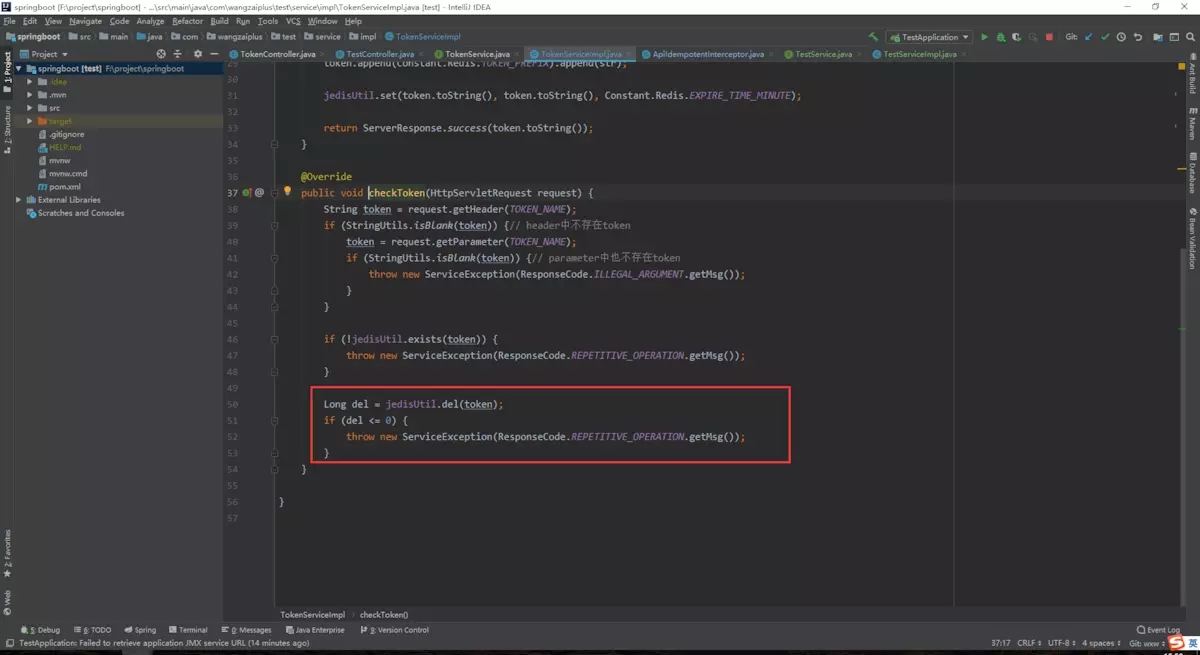Image resolution: width=1200 pixels, height=655 pixels.
Task: Open the Favorites side tool window
Action: point(7,554)
